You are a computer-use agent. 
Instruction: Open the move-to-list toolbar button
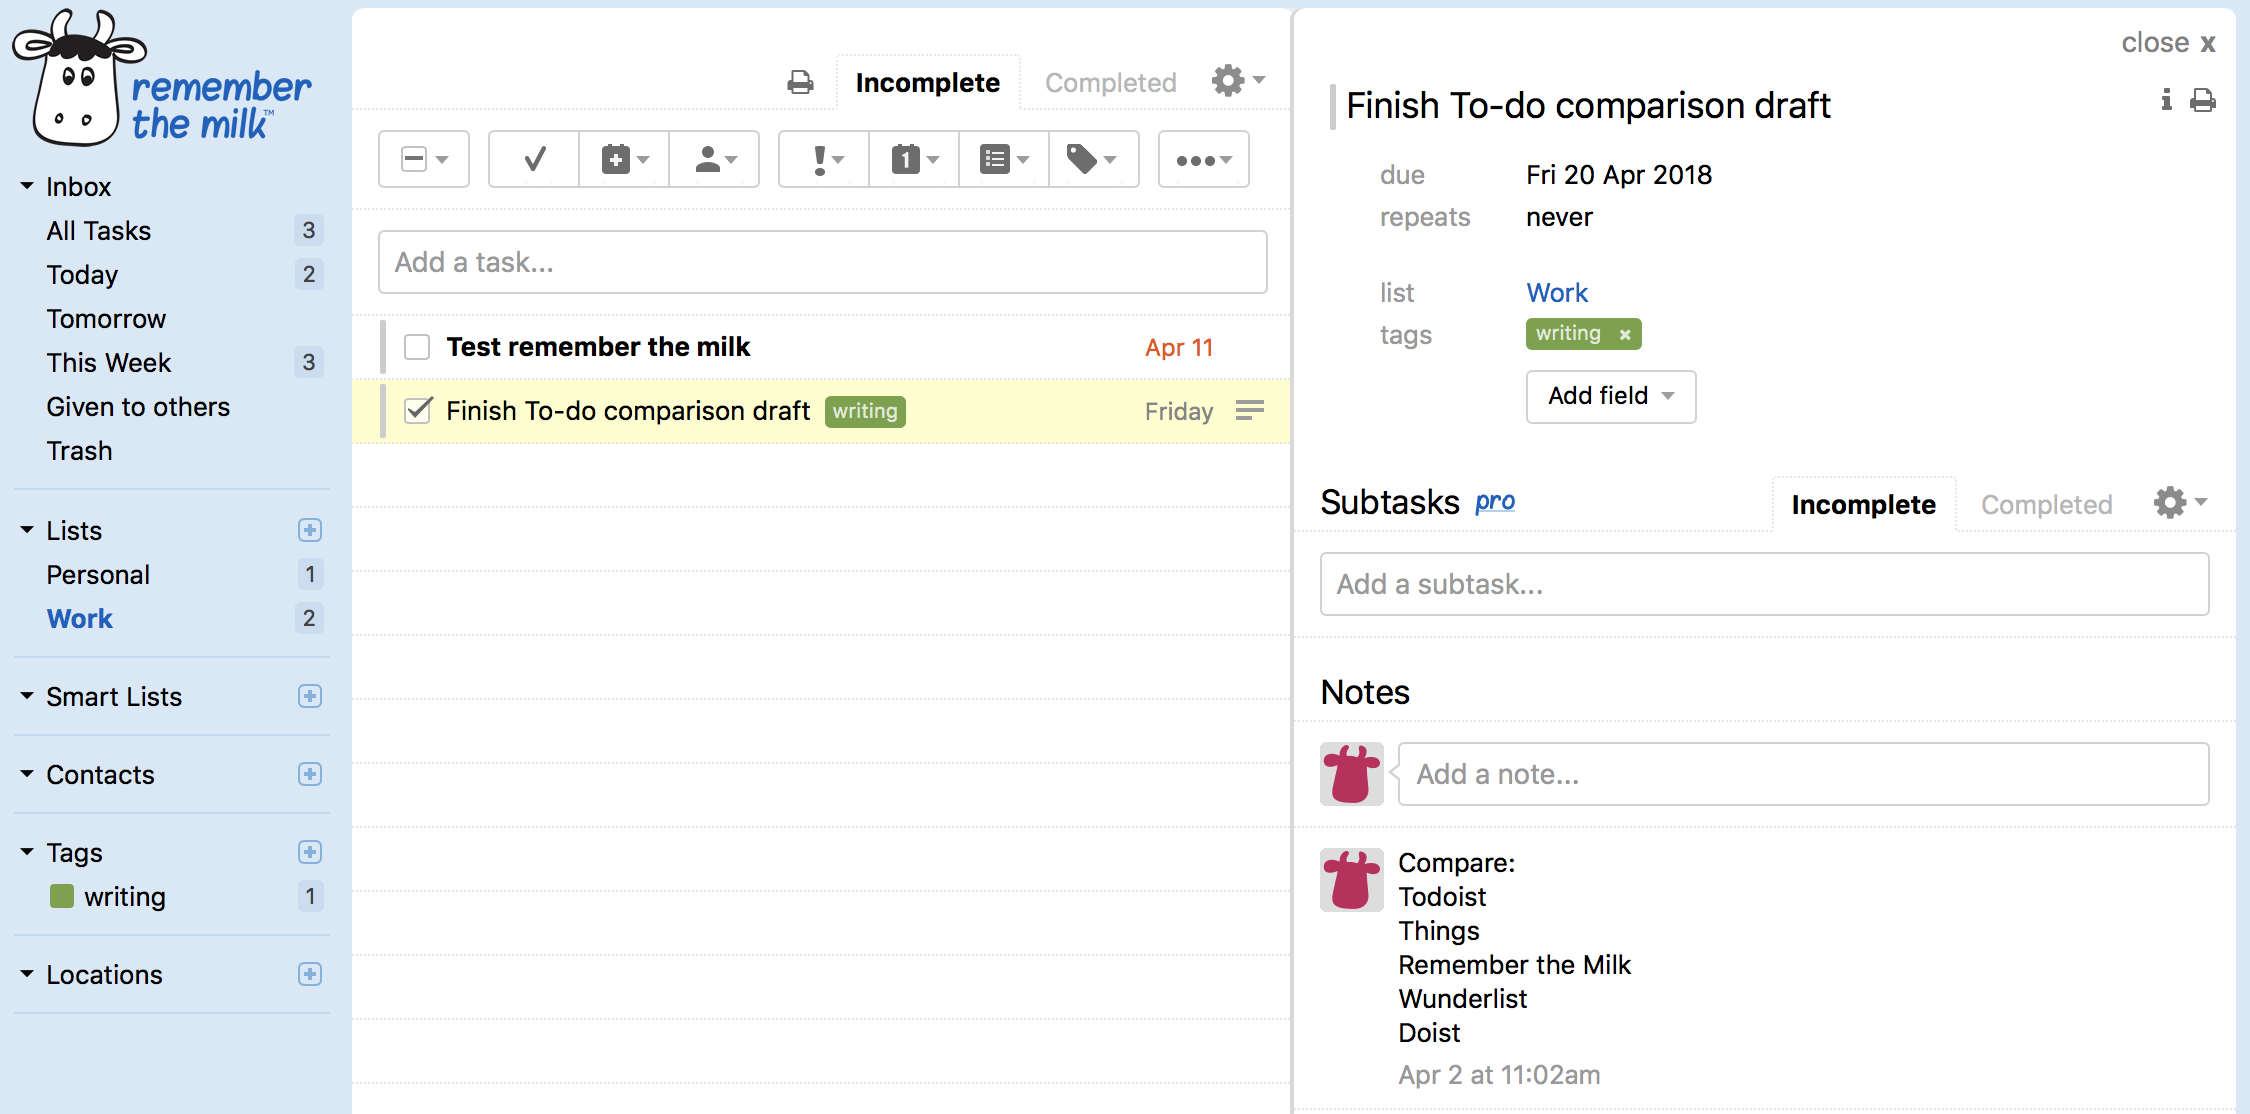coord(1004,159)
